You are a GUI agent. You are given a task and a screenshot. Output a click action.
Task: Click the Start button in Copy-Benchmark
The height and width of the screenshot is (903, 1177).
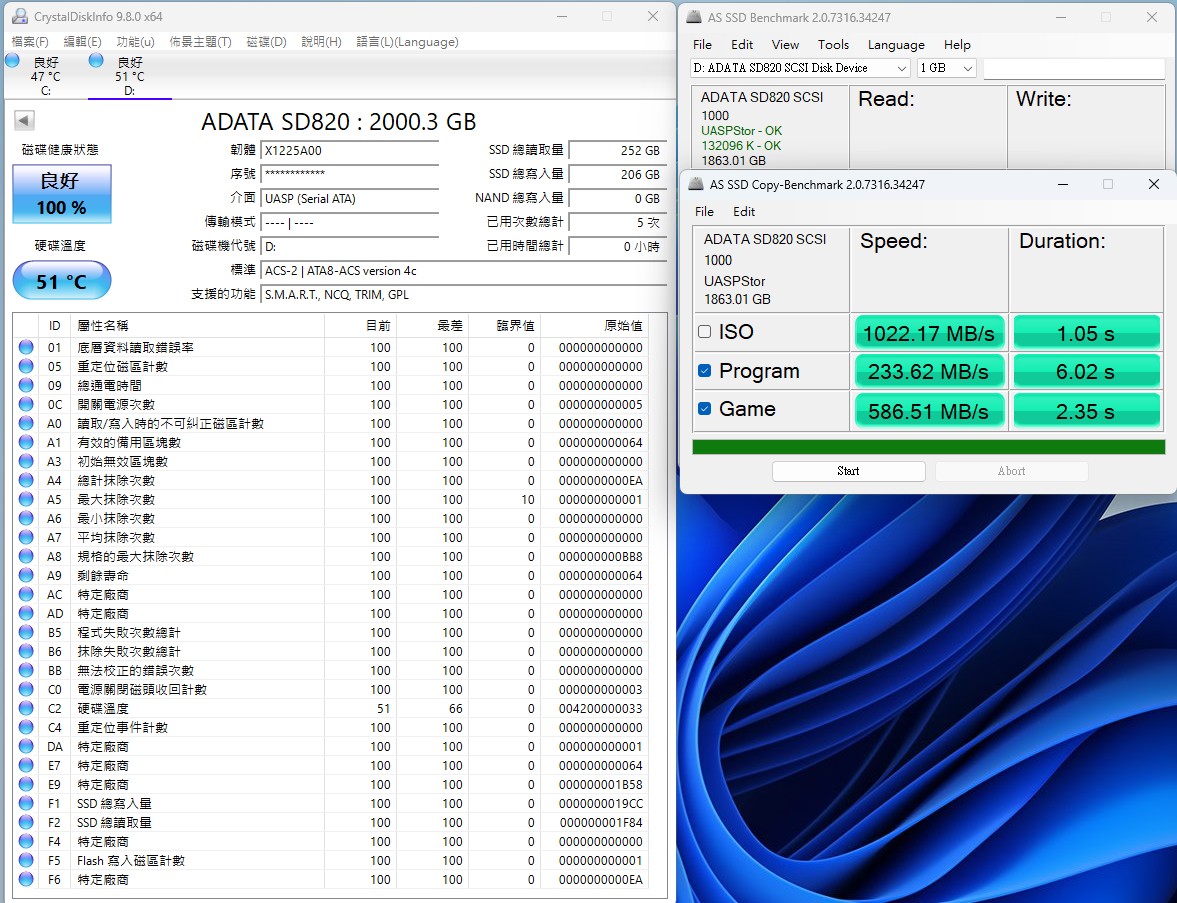848,471
